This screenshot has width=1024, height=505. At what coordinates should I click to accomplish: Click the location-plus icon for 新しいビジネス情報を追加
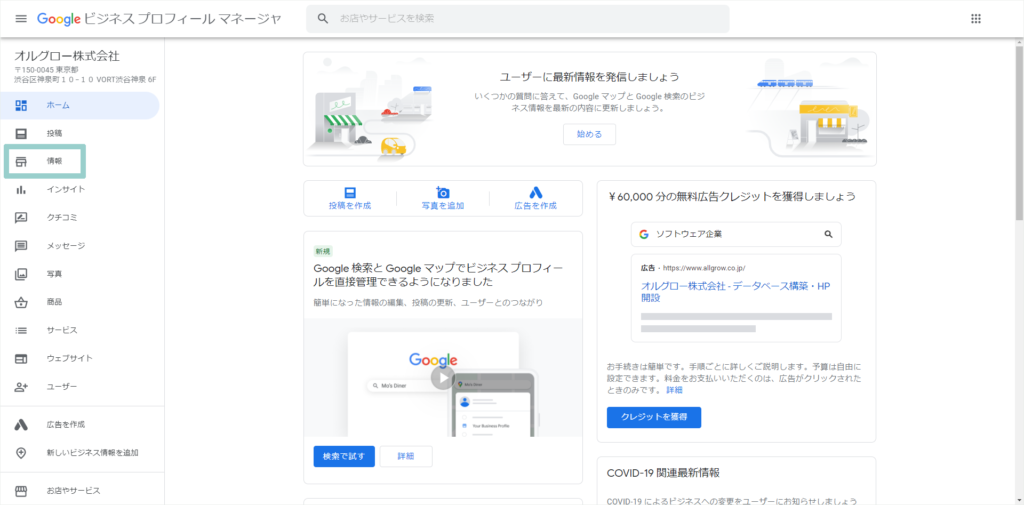(21, 453)
